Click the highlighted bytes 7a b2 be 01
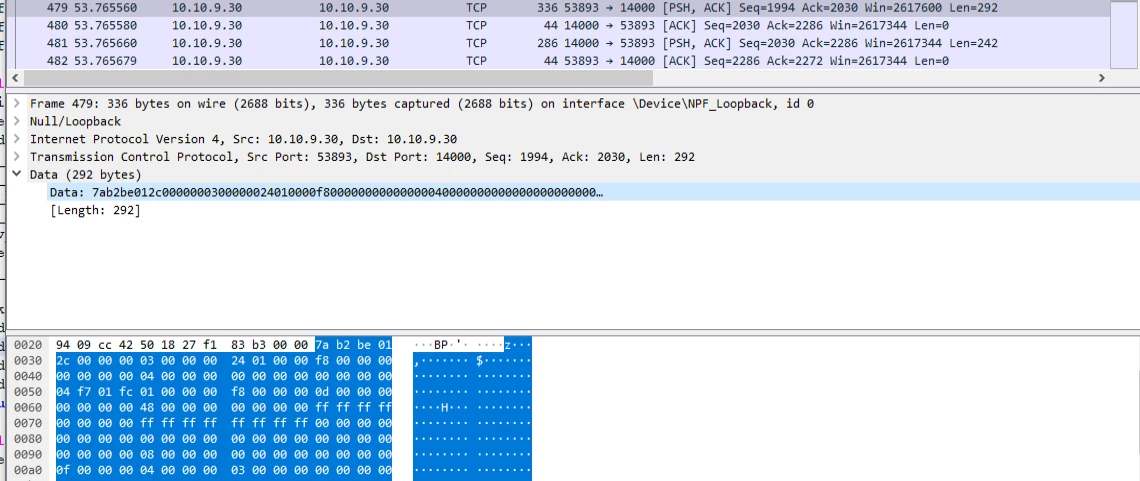 click(x=353, y=344)
